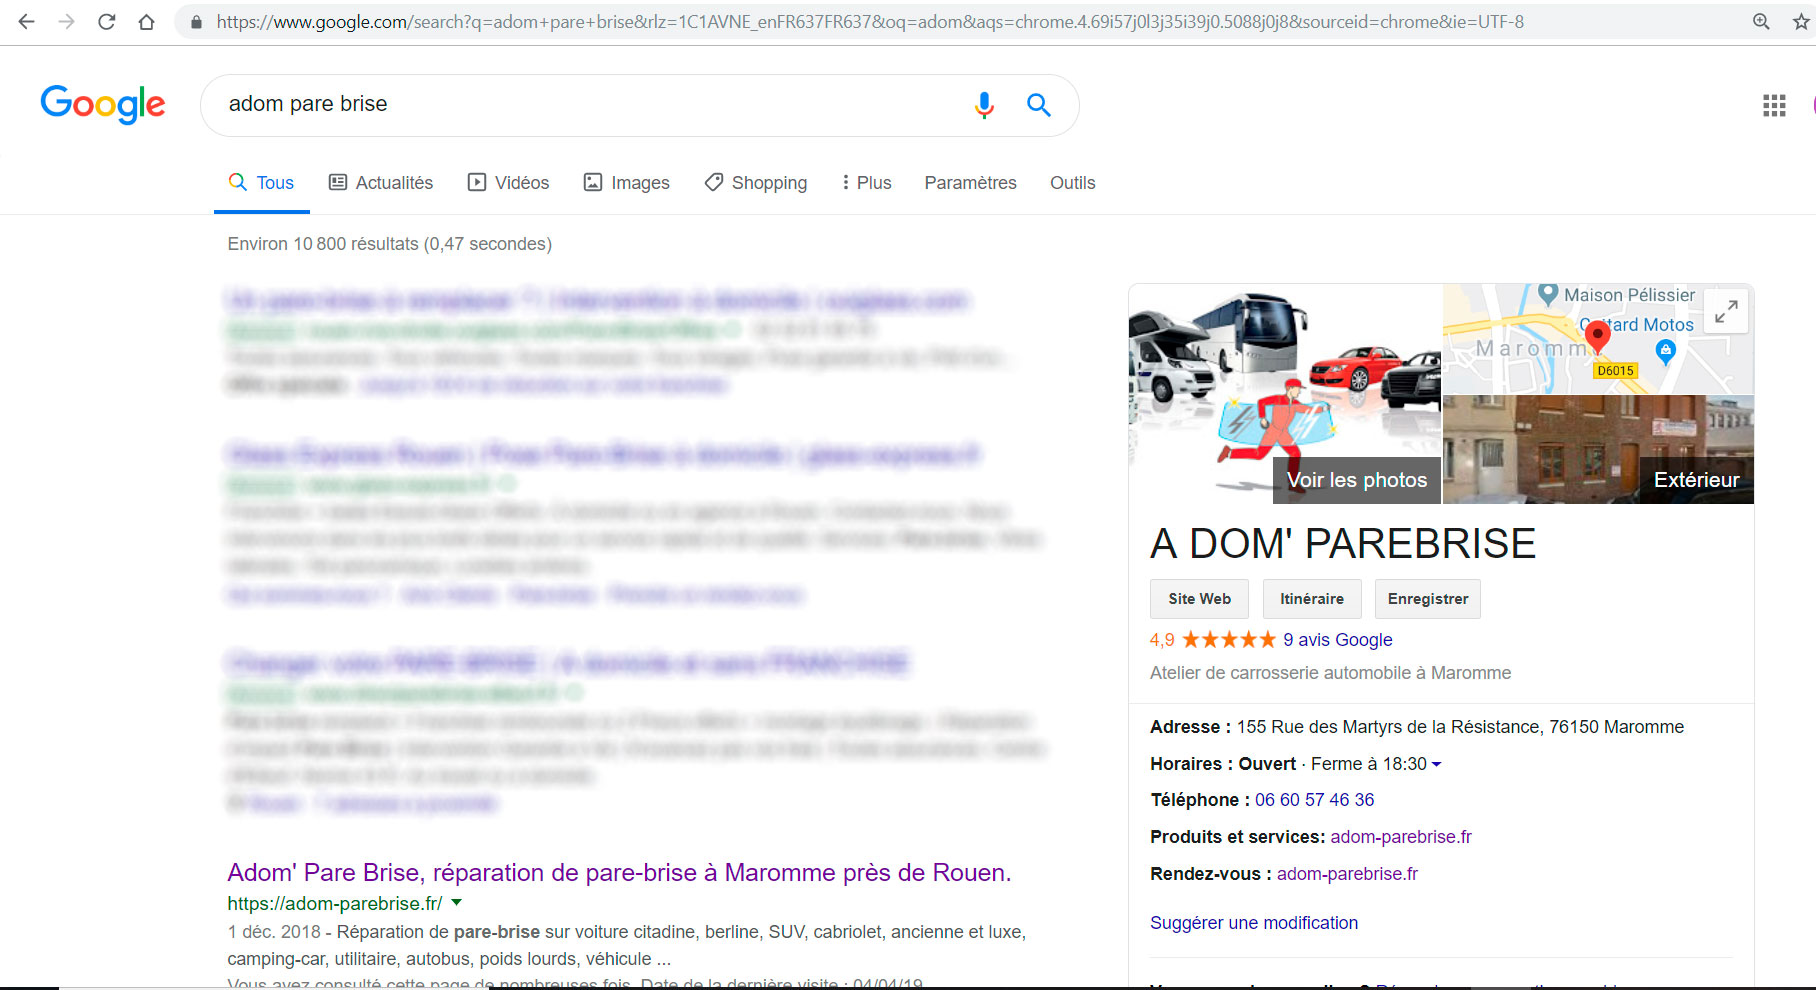
Task: Go back with the browser back arrow
Action: tap(27, 21)
